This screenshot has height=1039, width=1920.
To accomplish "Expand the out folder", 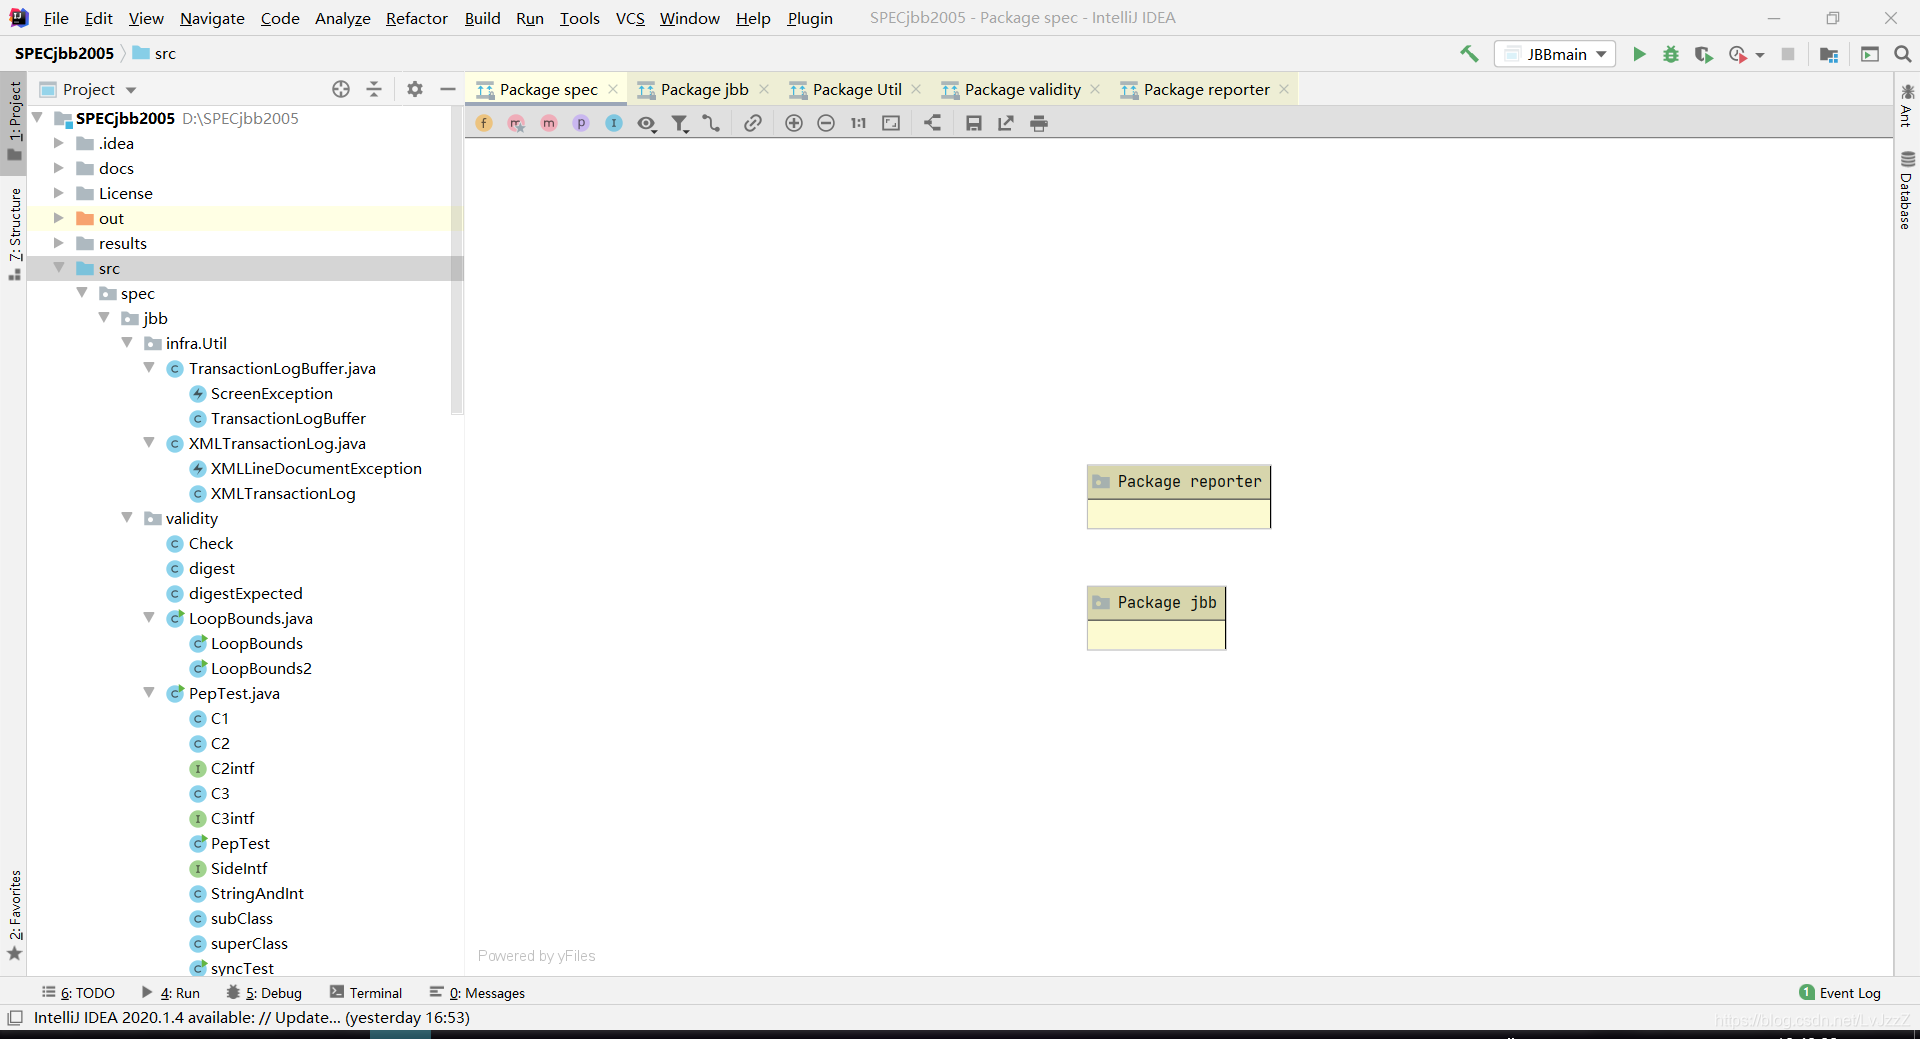I will [58, 218].
